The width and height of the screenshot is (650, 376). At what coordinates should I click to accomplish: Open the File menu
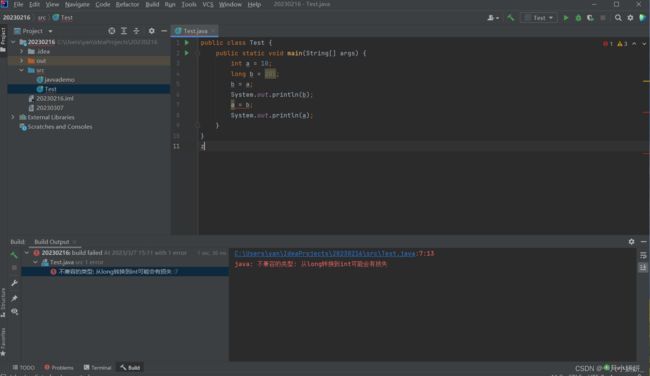[x=18, y=4]
